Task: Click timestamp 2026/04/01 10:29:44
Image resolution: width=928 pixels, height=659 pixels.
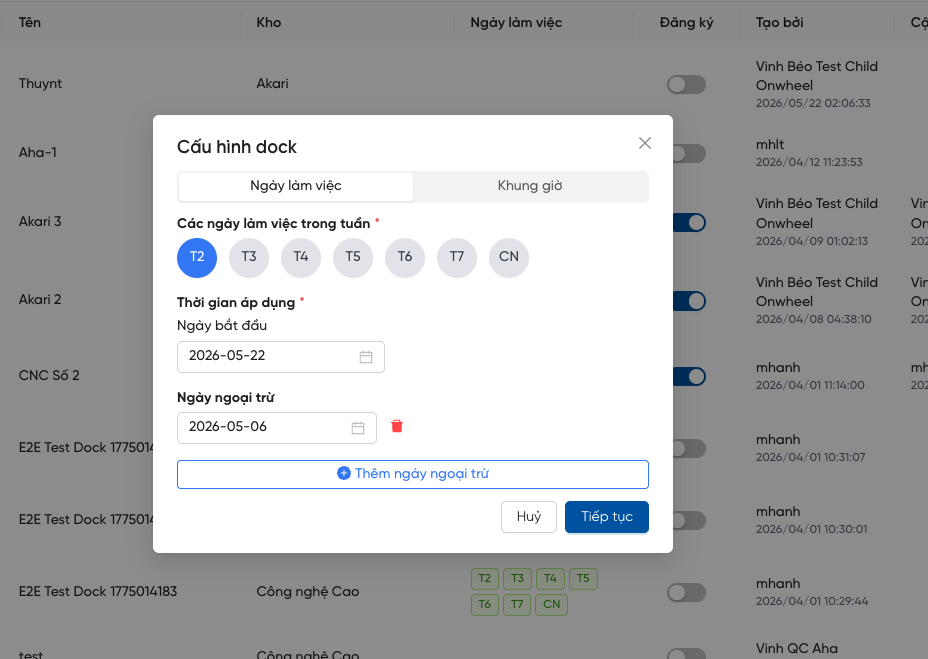Action: 812,602
